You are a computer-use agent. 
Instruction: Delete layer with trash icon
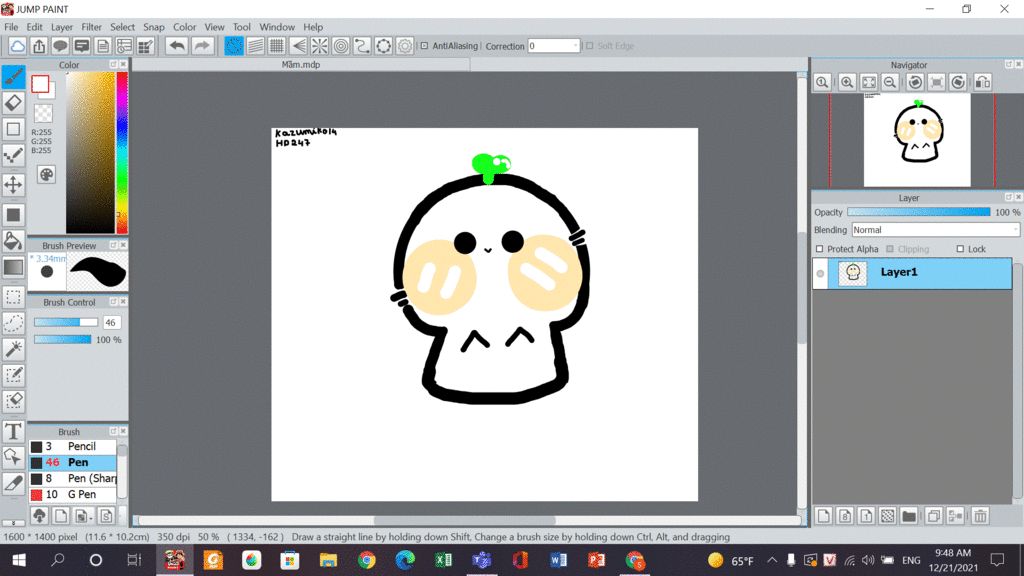980,516
